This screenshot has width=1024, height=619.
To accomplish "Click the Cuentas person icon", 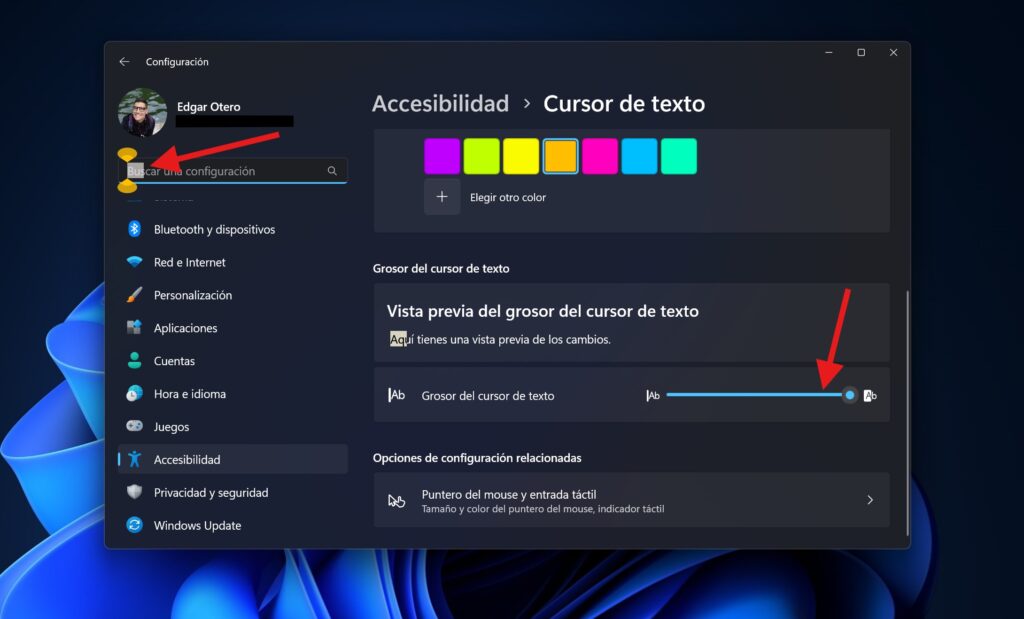I will coord(135,360).
